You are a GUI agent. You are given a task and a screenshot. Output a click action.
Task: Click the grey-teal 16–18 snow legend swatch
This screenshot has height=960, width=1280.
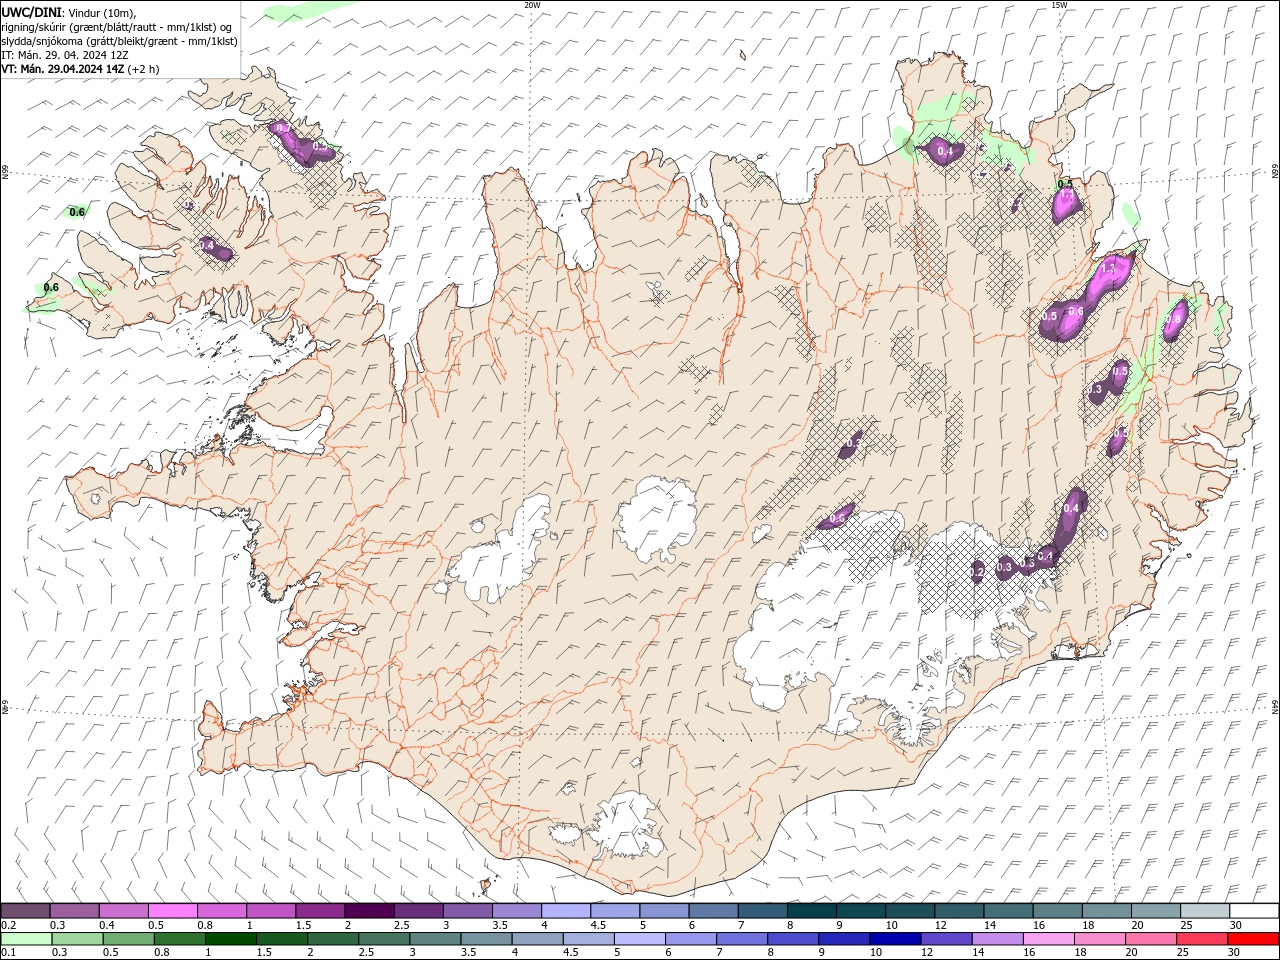(1057, 911)
